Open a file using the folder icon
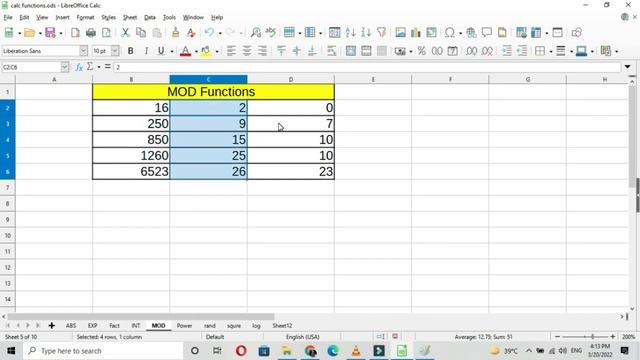This screenshot has height=360, width=640. 29,33
